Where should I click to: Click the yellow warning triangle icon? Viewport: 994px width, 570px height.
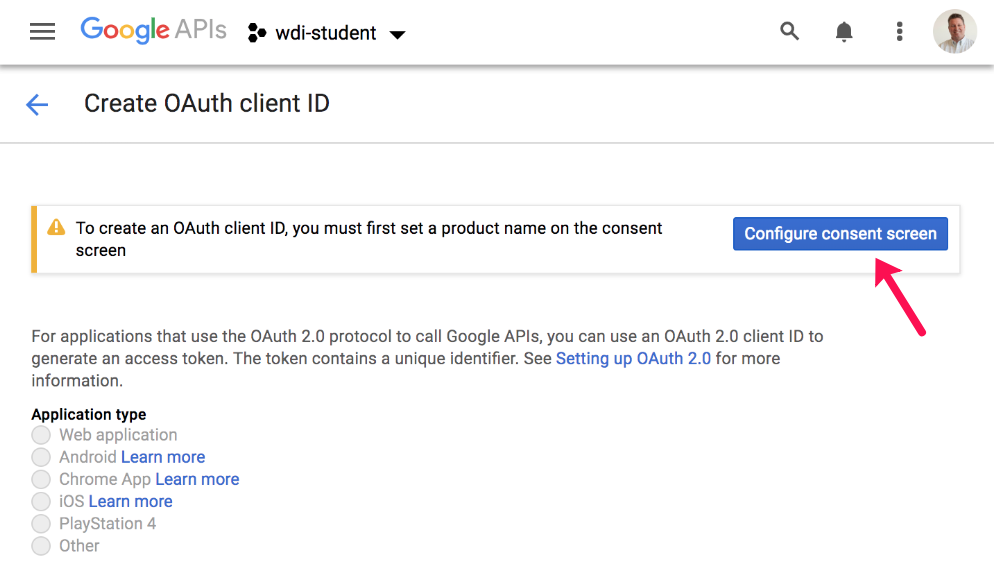[x=57, y=228]
